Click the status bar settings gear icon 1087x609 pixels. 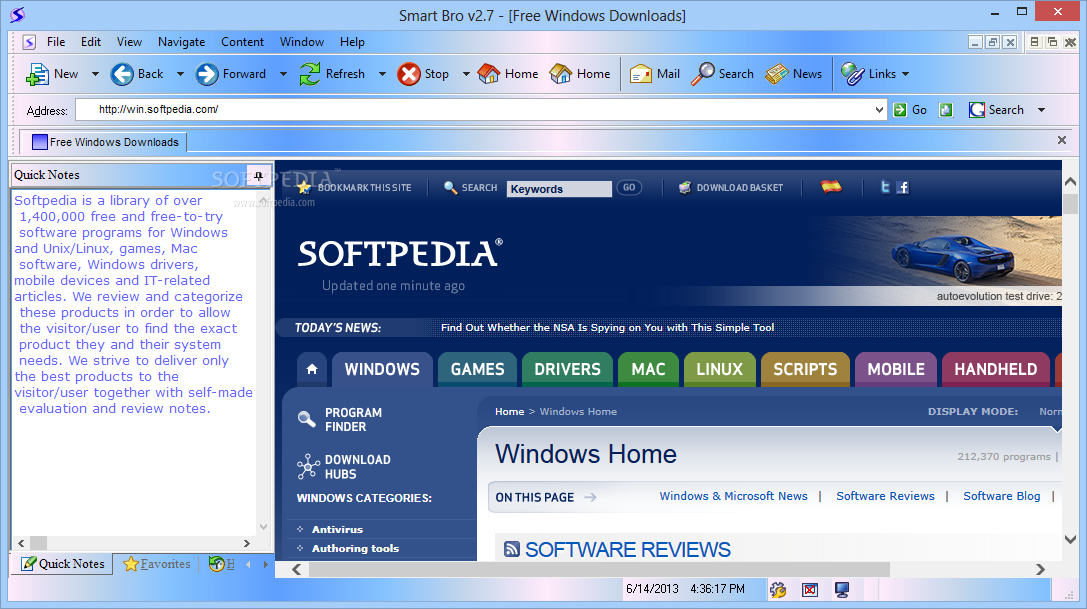coord(778,590)
